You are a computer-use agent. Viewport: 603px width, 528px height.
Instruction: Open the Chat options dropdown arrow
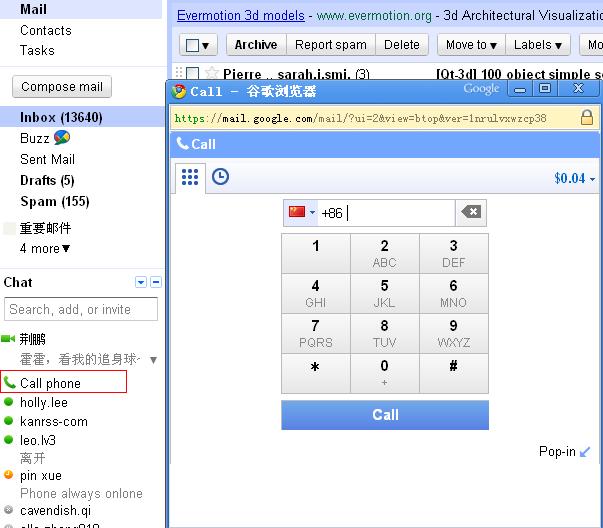[141, 282]
